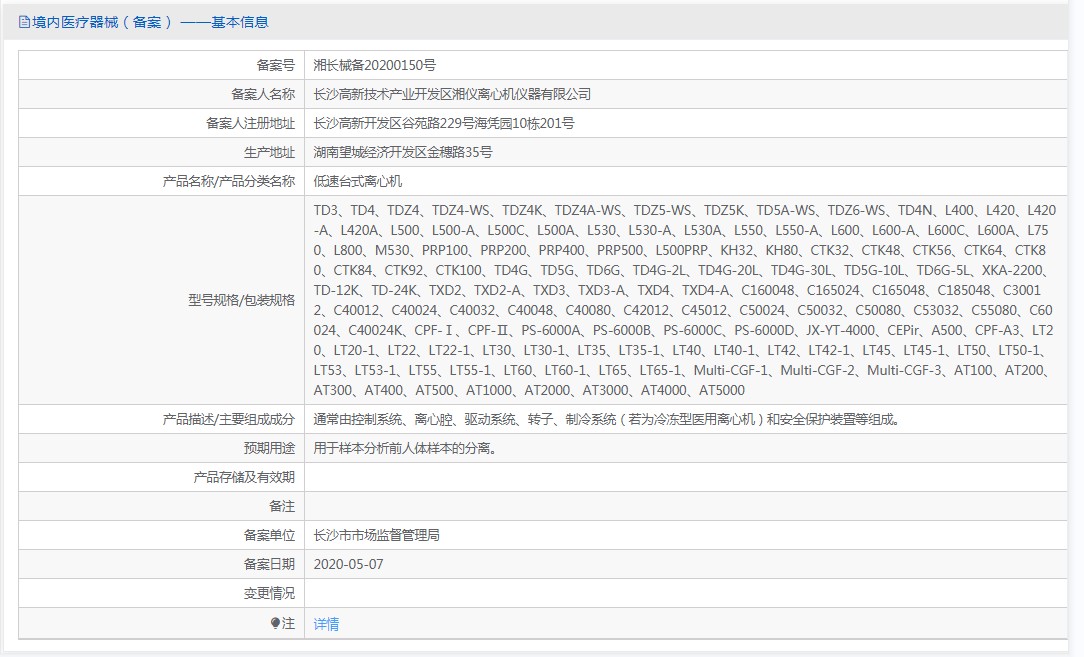Screen dimensions: 1084x657
Task: Click the 产品名称/产品分类名称 label
Action: coord(229,181)
